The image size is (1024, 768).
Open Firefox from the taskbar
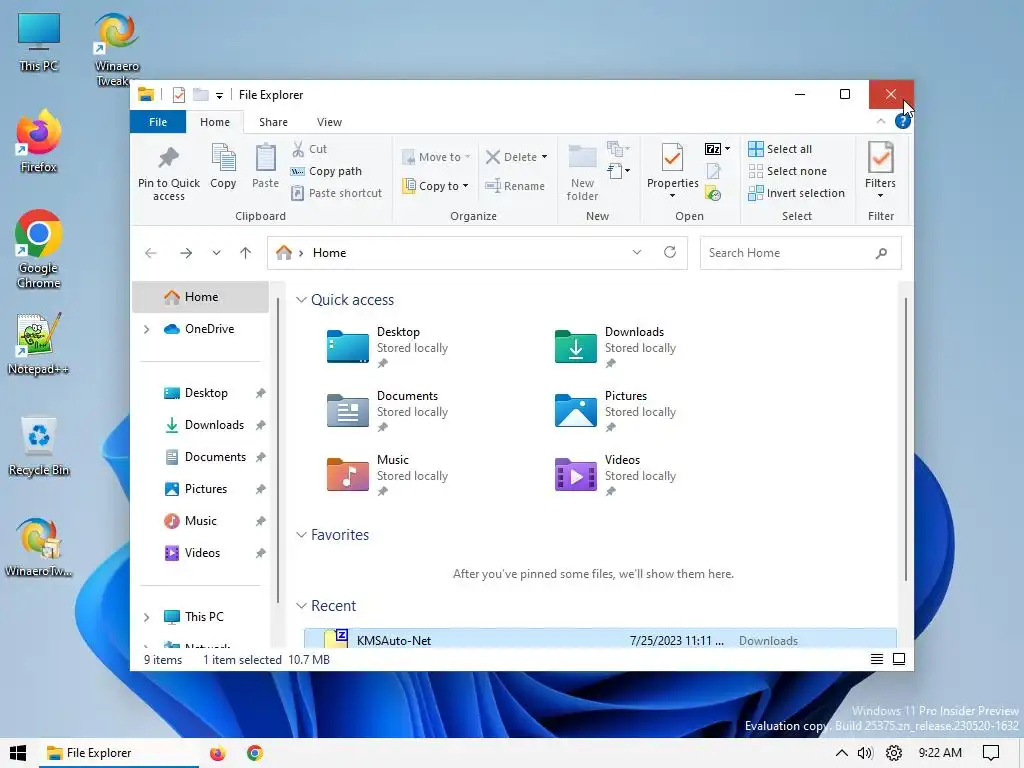217,753
